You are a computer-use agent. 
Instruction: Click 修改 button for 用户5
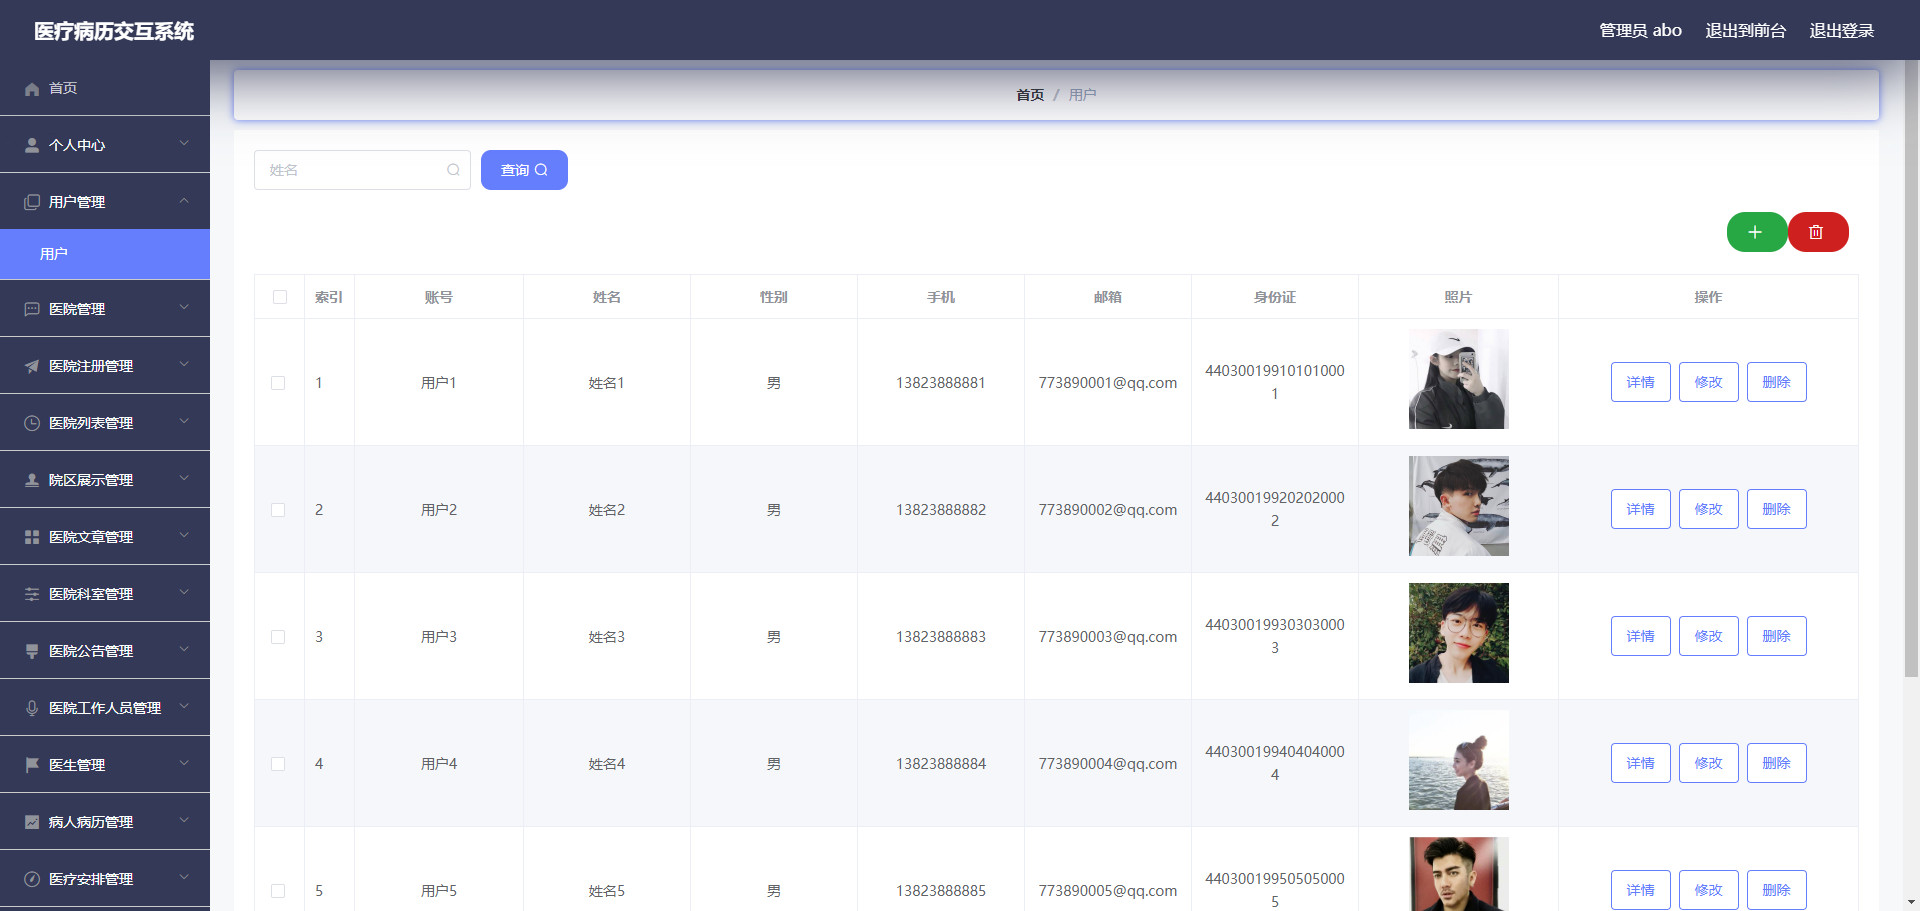click(x=1708, y=890)
